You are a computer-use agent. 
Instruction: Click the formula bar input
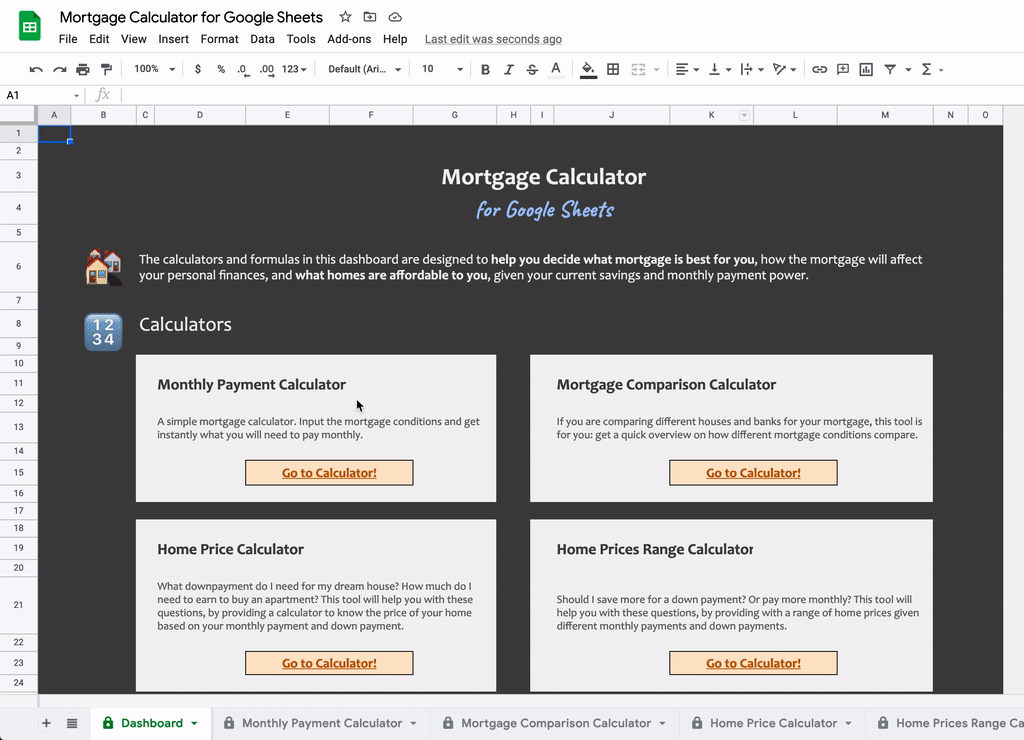pos(571,95)
